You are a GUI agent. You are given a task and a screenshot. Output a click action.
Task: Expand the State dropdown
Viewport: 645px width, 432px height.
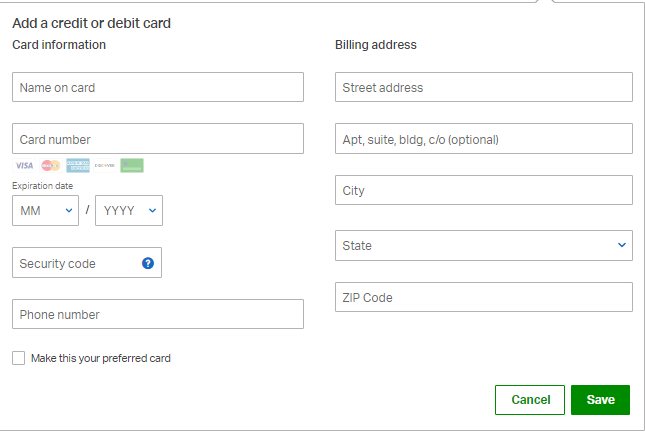483,245
